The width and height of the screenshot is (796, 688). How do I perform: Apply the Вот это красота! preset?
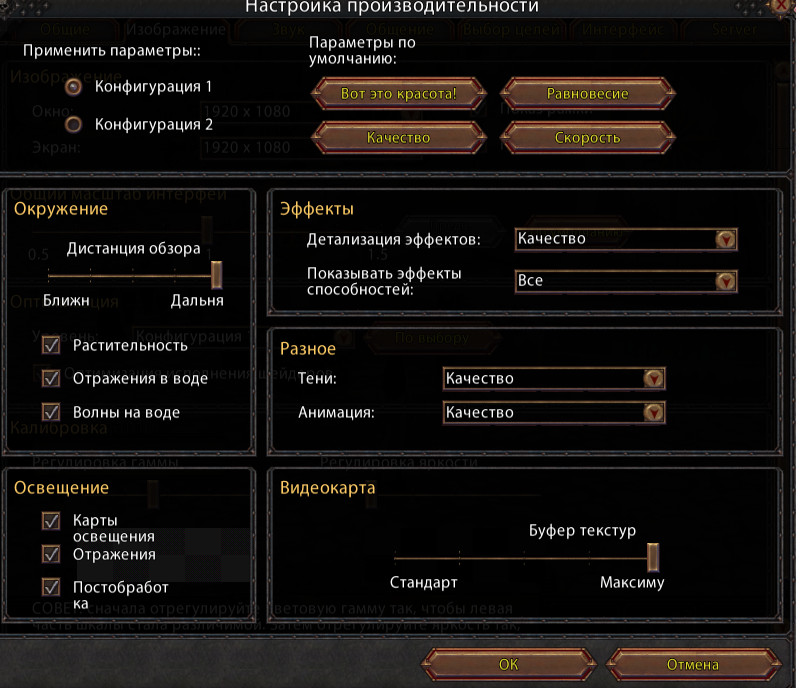[399, 94]
